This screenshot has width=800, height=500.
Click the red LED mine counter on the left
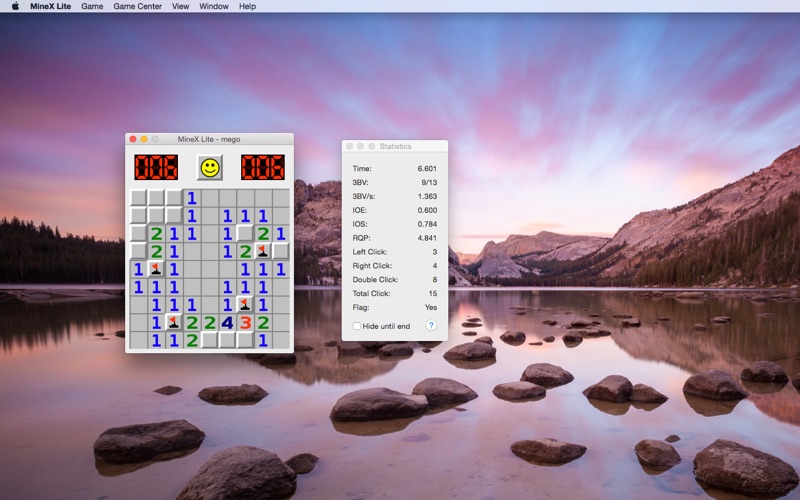tap(156, 168)
